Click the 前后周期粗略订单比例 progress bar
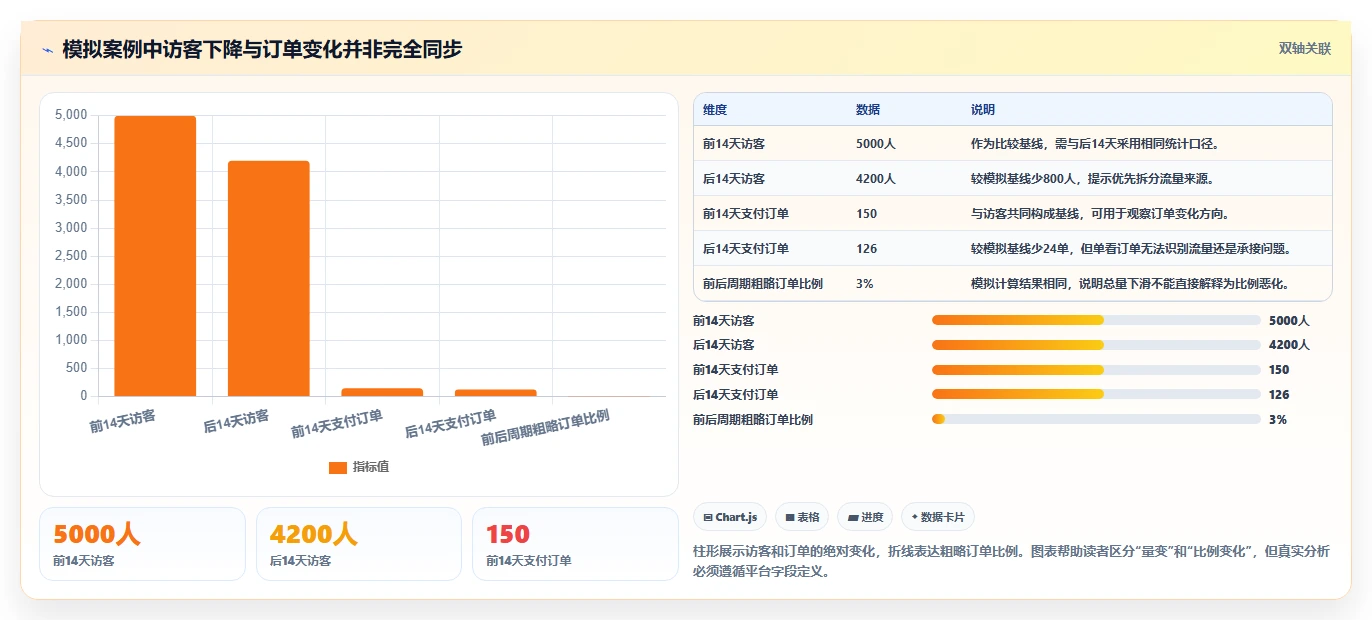Screen dimensions: 1372x620 [1096, 419]
